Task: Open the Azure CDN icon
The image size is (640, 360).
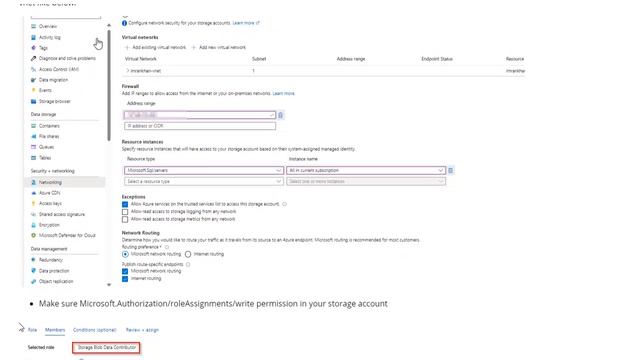Action: [33, 193]
